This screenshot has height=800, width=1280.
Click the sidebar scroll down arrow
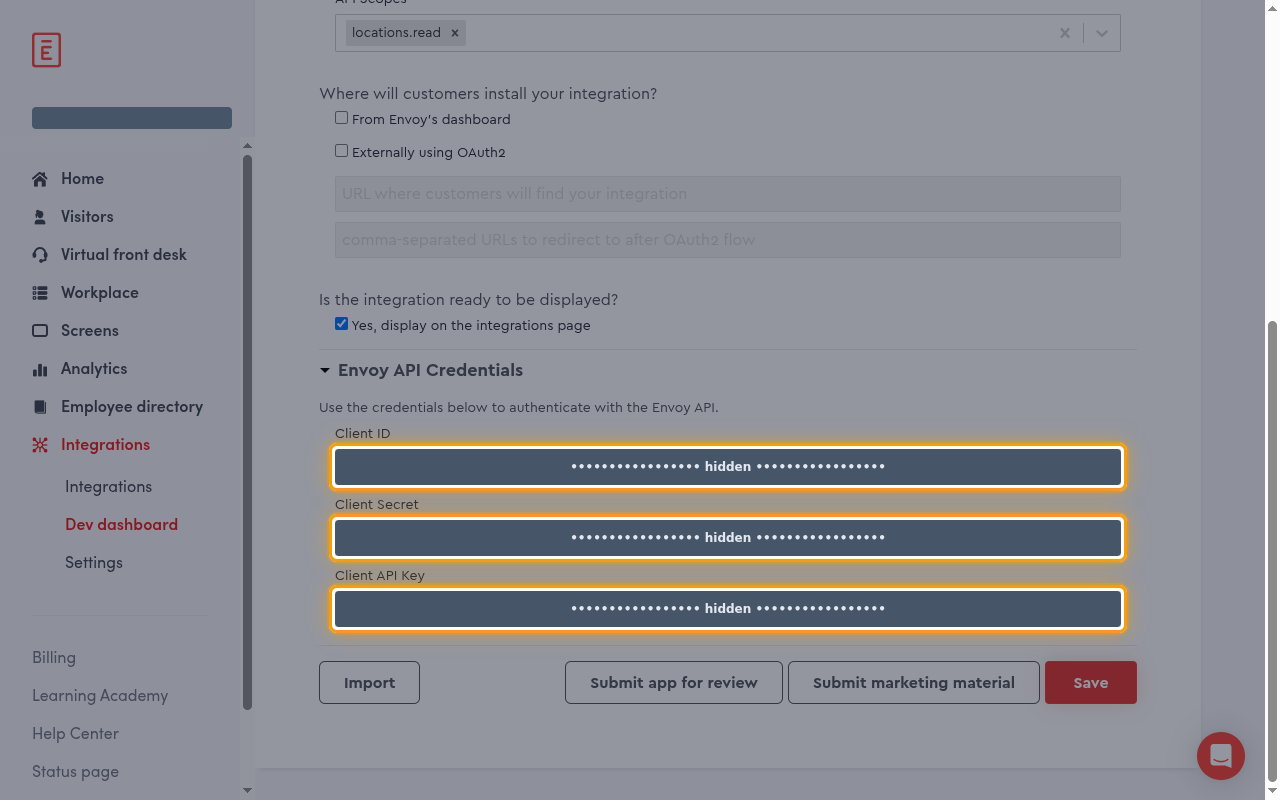247,791
